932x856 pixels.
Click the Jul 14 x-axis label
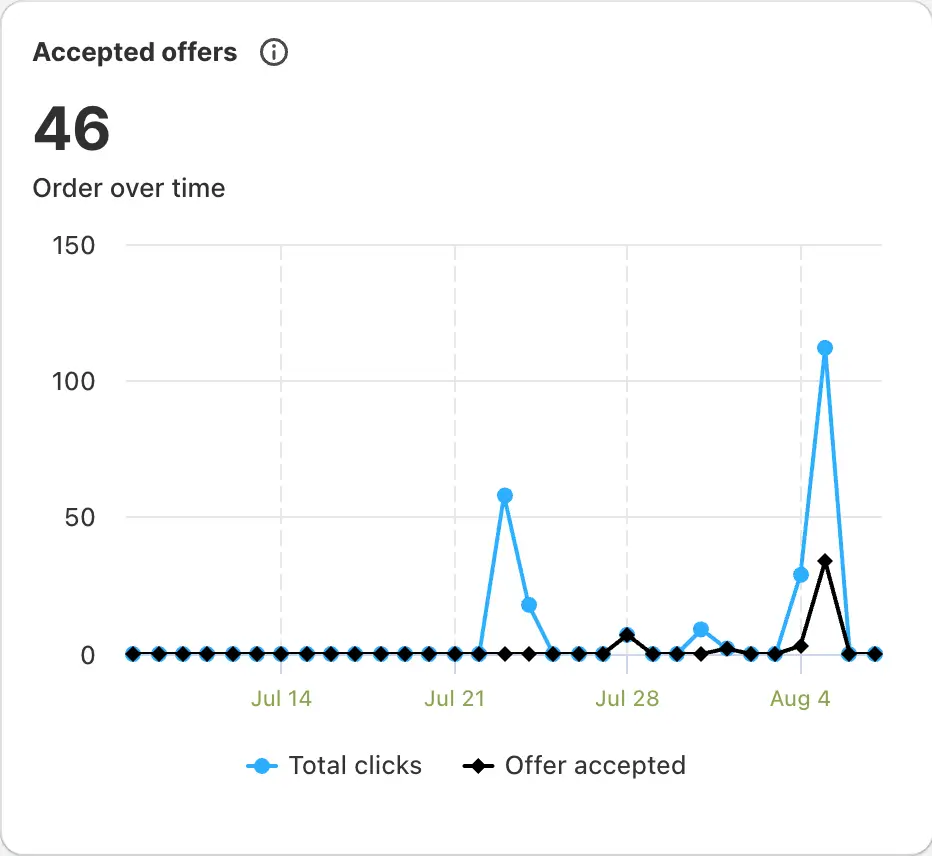click(x=281, y=698)
